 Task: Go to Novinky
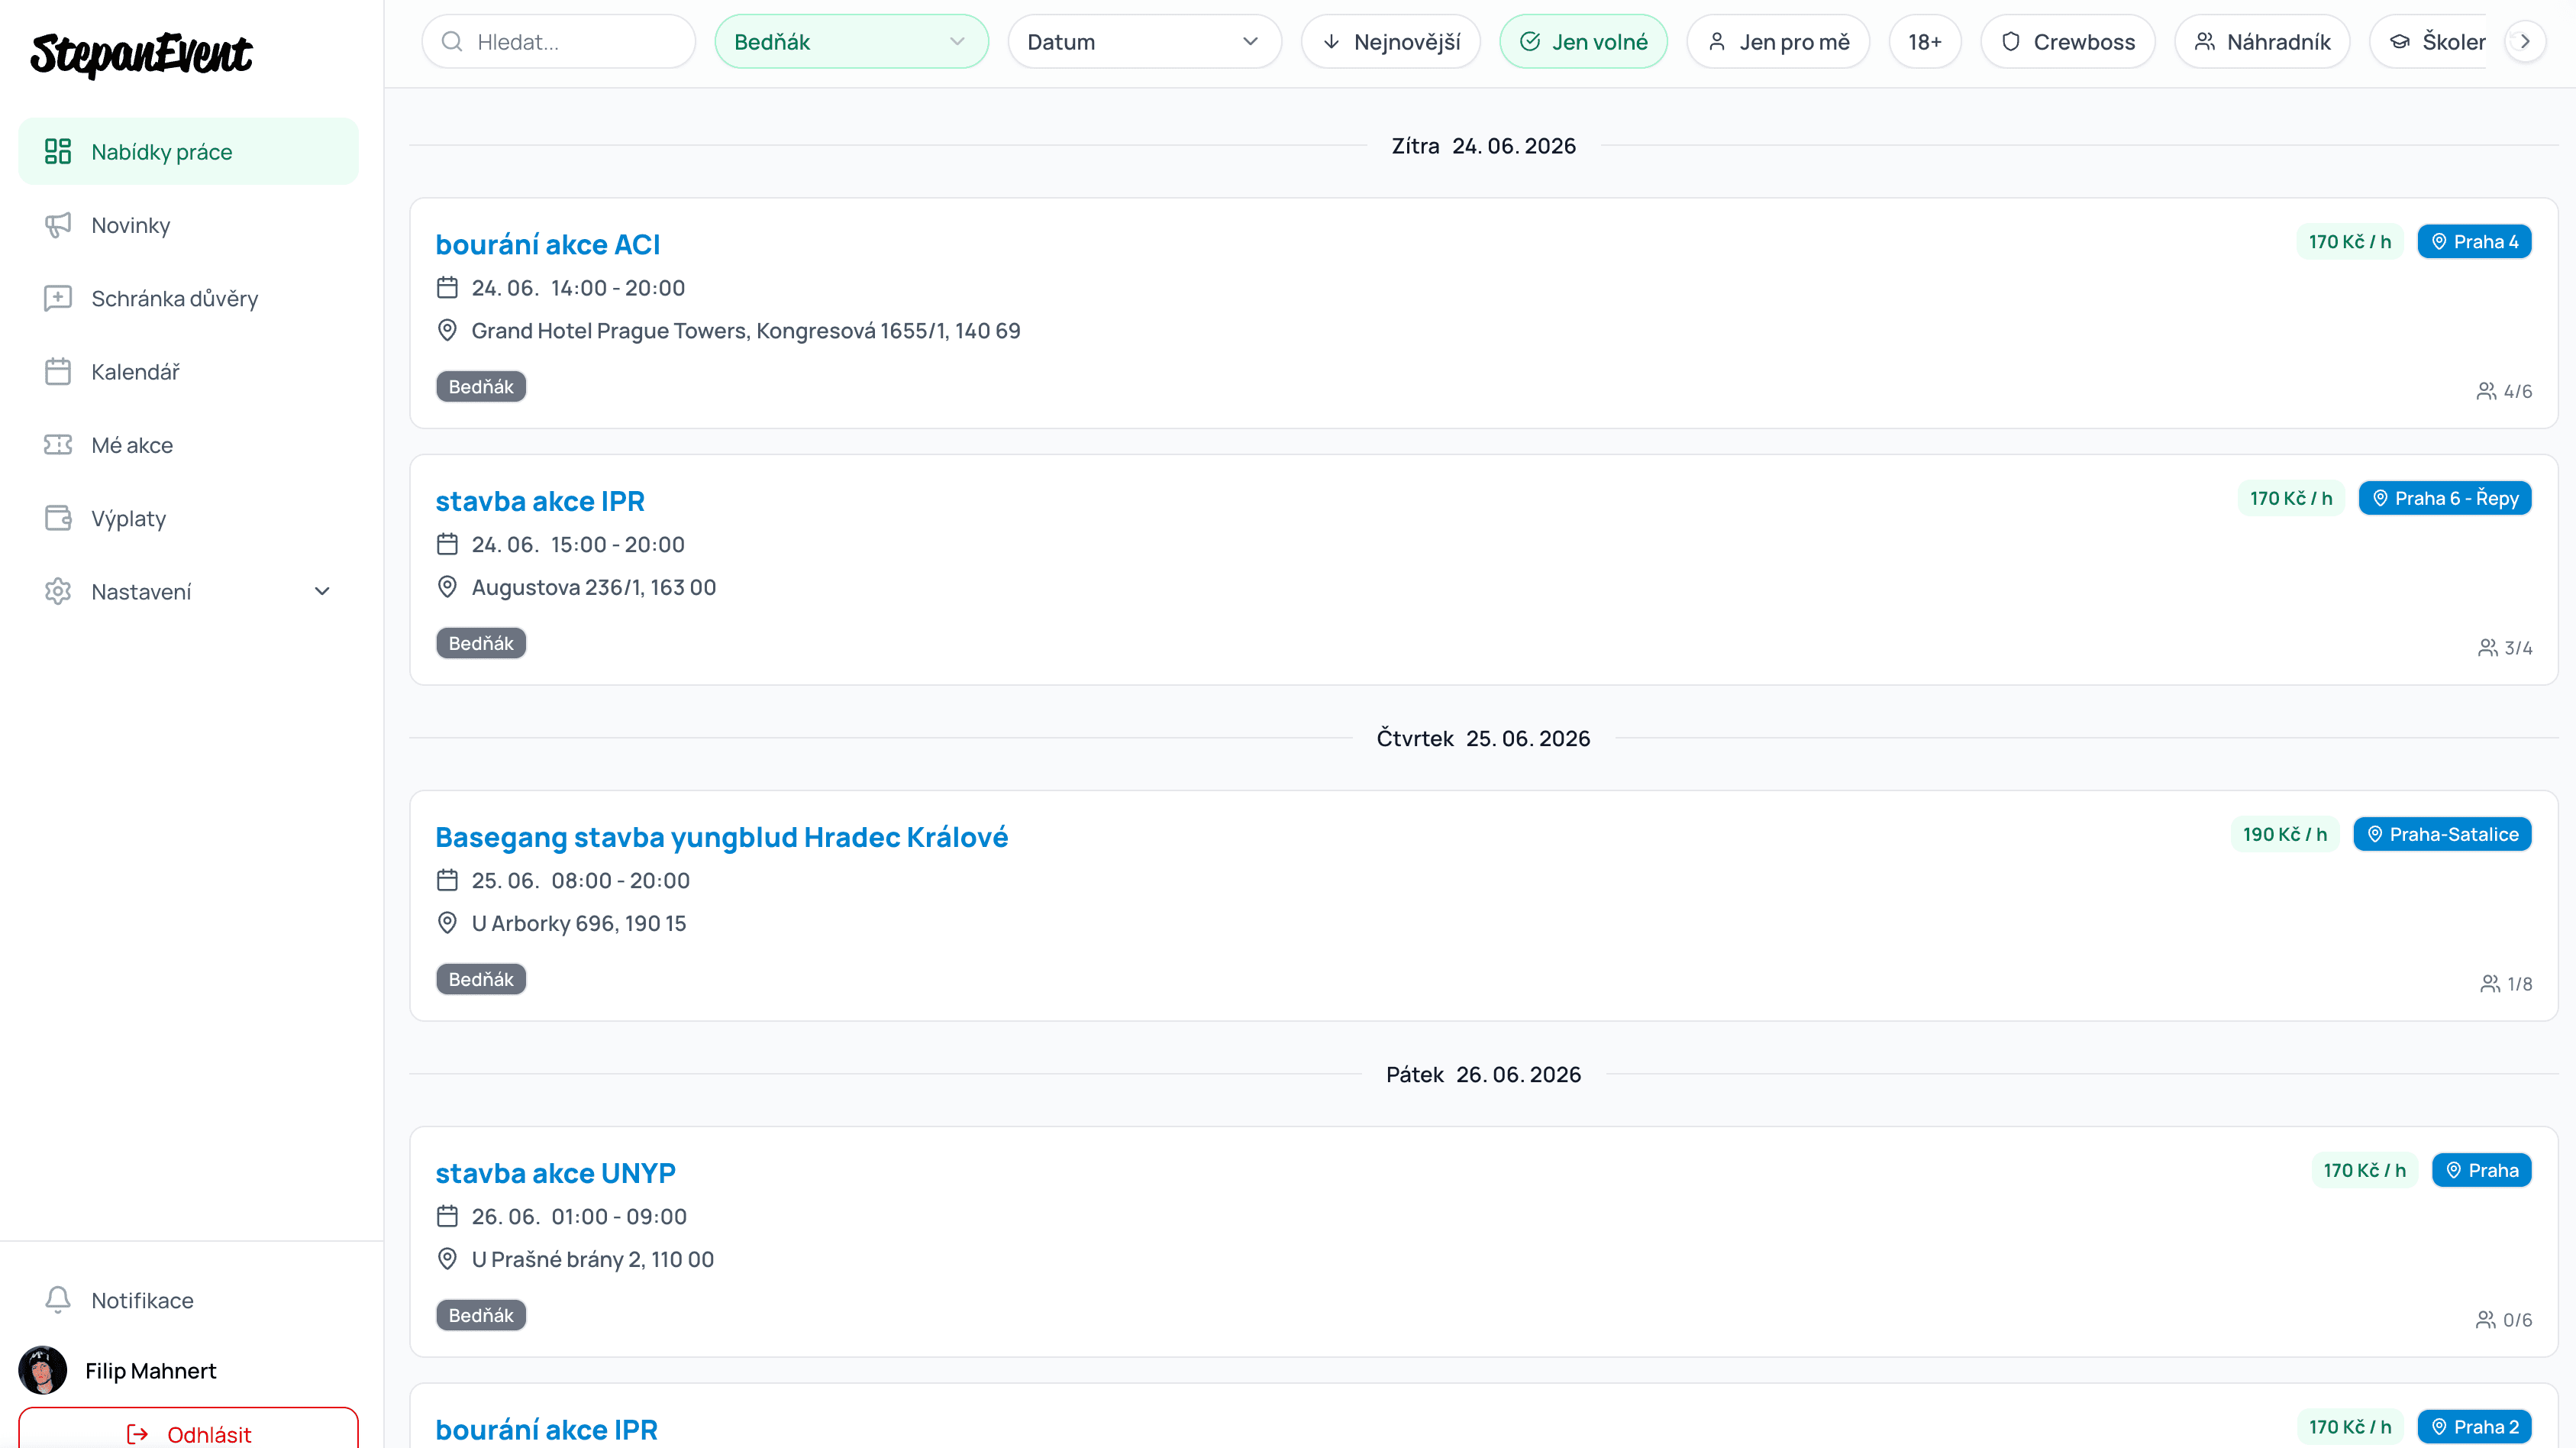tap(188, 225)
